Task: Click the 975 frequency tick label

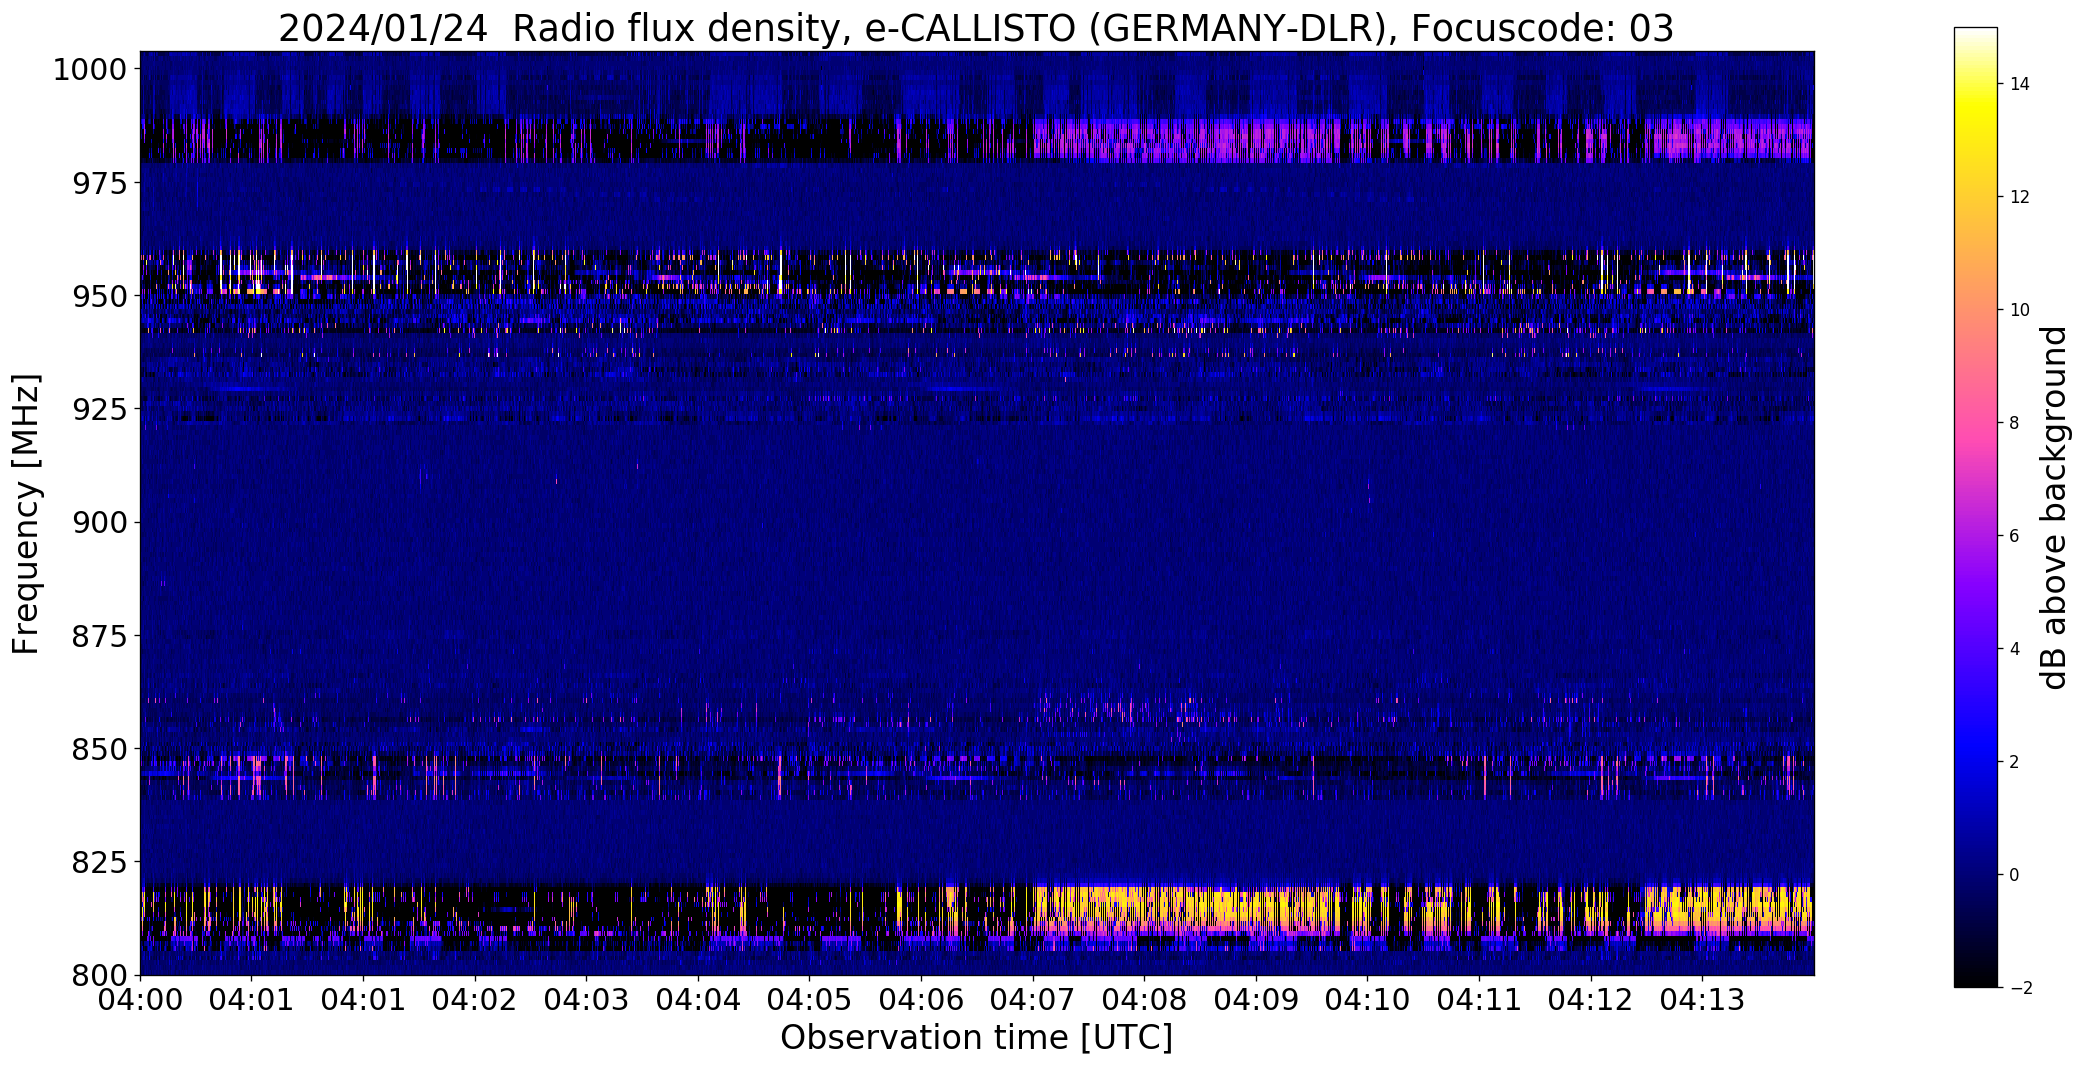Action: tap(100, 184)
